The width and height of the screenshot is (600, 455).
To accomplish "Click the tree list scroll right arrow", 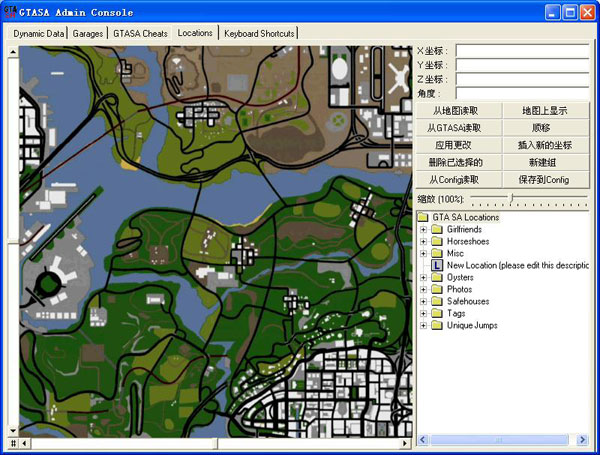I will coord(583,440).
